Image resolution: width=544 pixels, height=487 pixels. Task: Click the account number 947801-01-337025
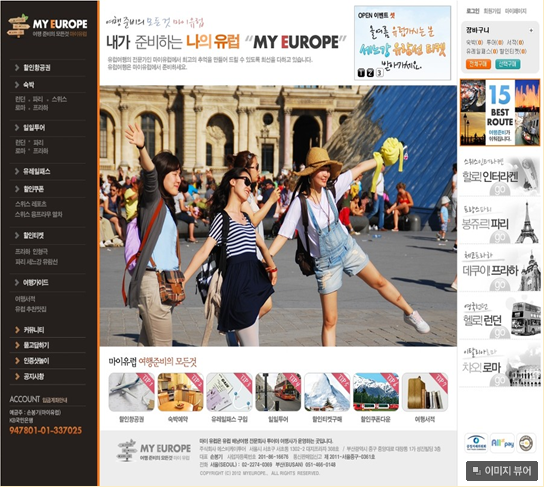[45, 430]
